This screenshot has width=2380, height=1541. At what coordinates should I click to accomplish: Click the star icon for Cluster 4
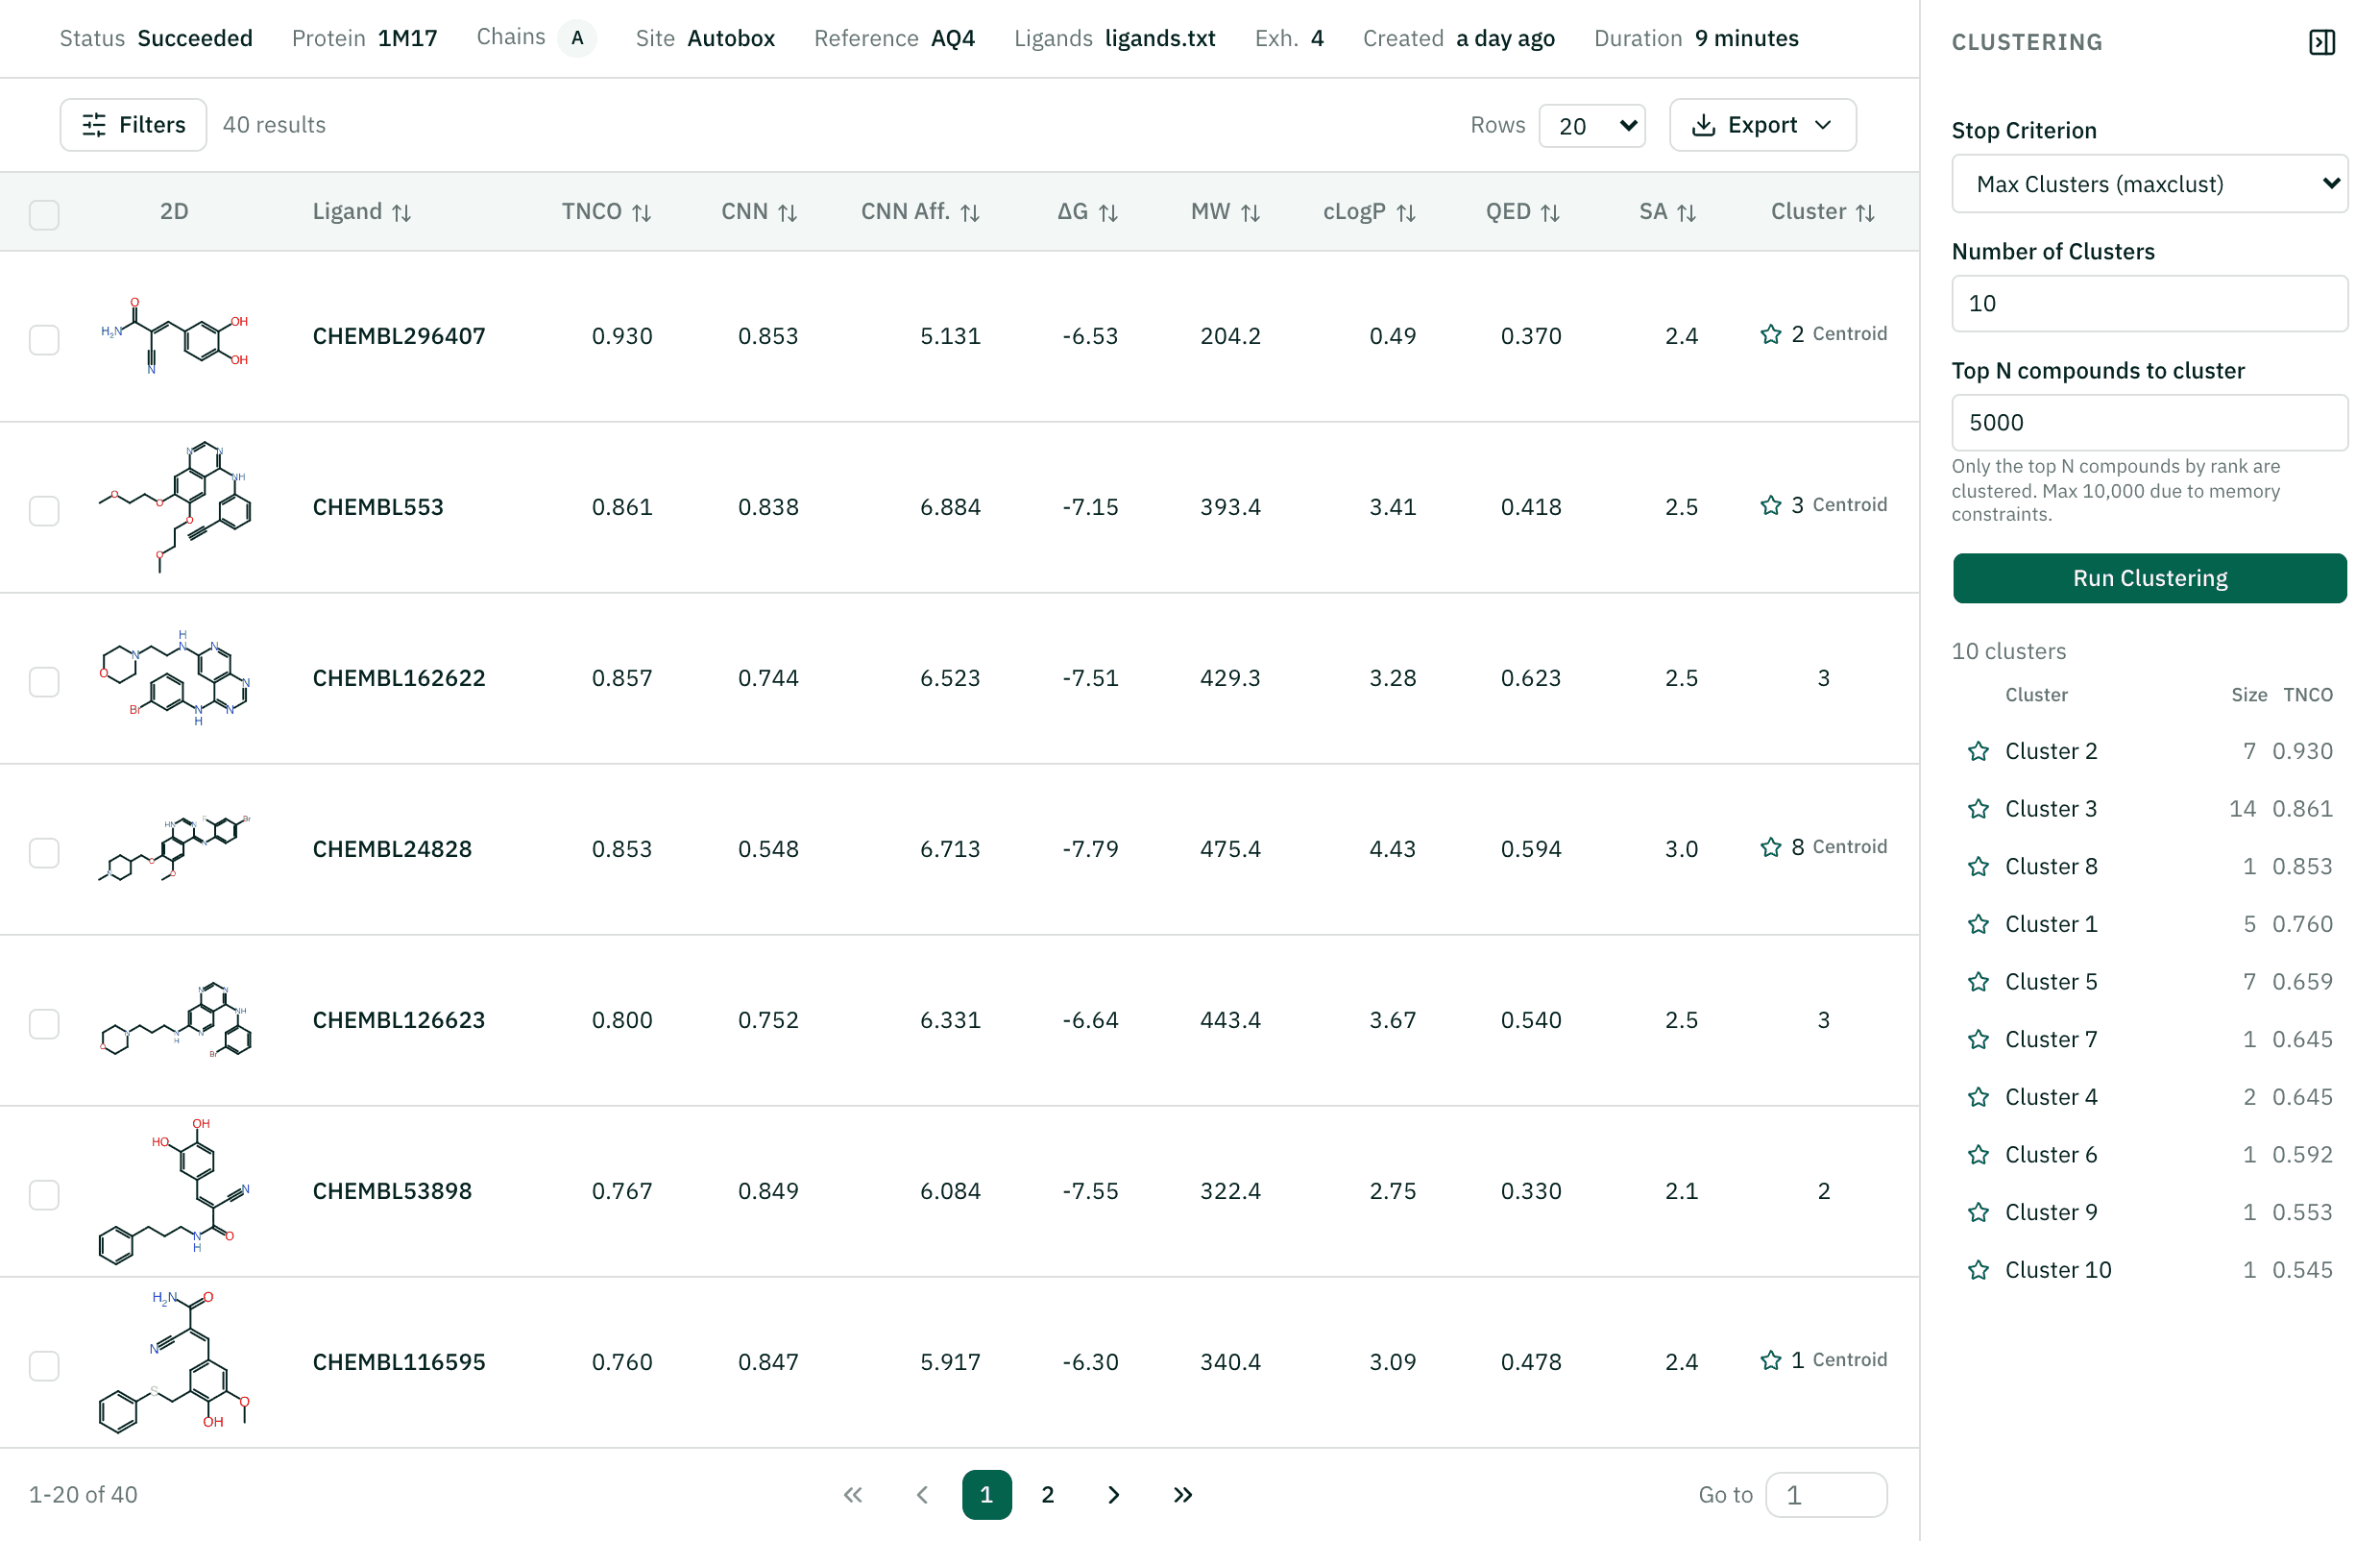pyautogui.click(x=1978, y=1097)
